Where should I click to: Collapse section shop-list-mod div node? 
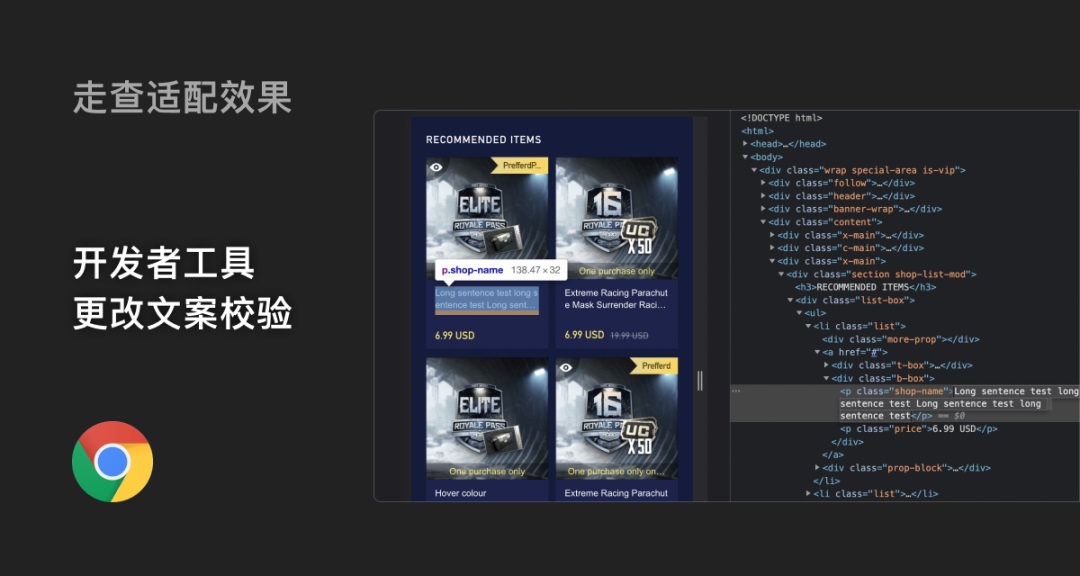tap(781, 274)
